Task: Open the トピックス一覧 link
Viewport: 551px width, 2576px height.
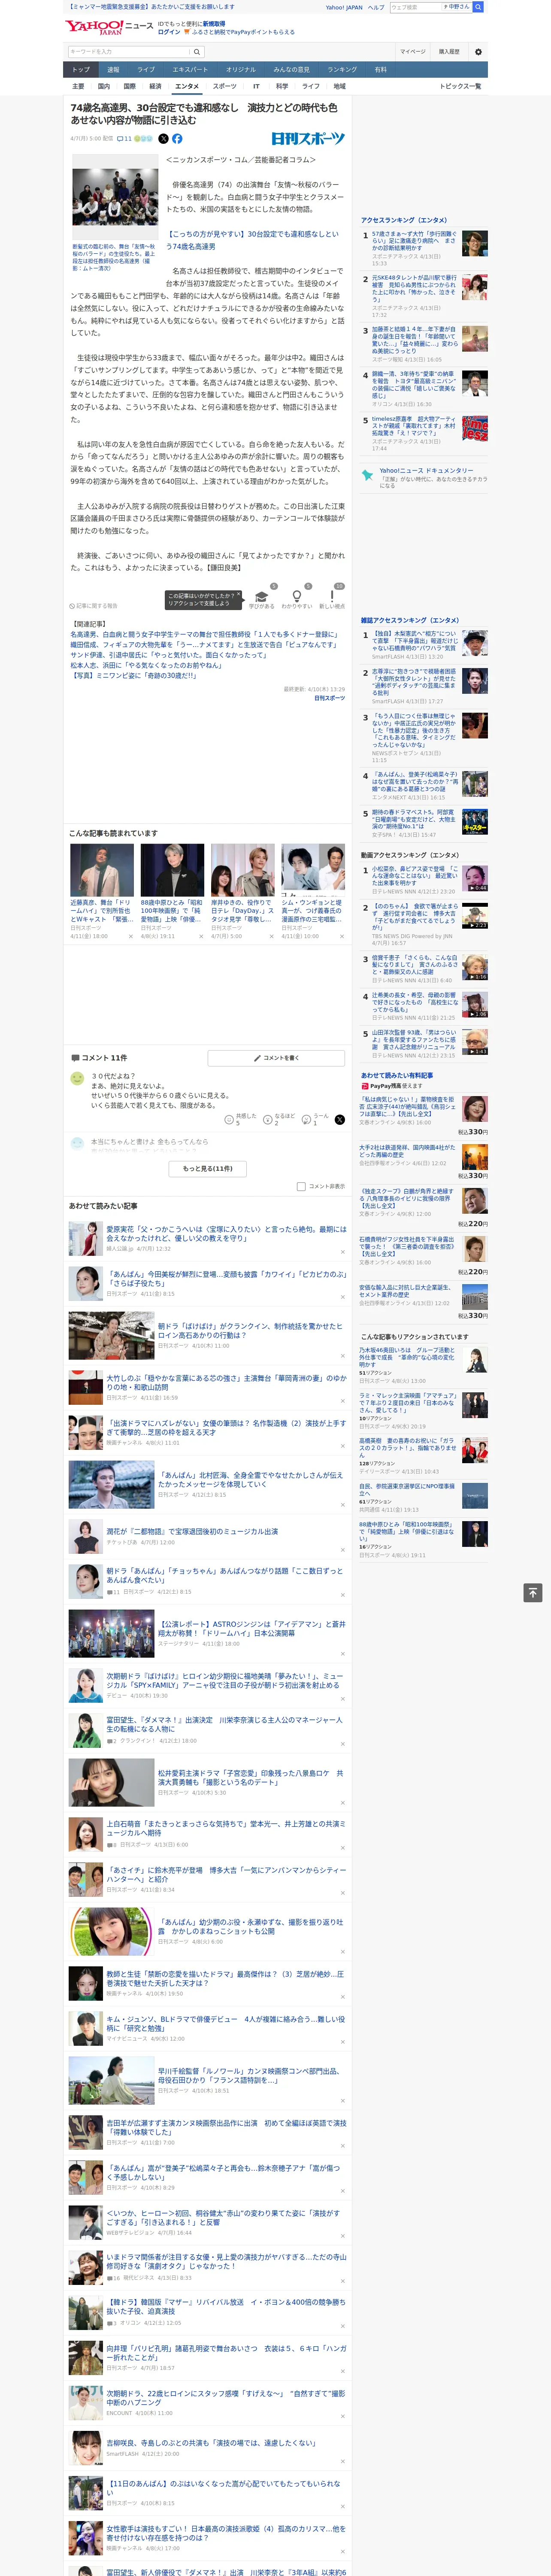Action: [x=460, y=86]
